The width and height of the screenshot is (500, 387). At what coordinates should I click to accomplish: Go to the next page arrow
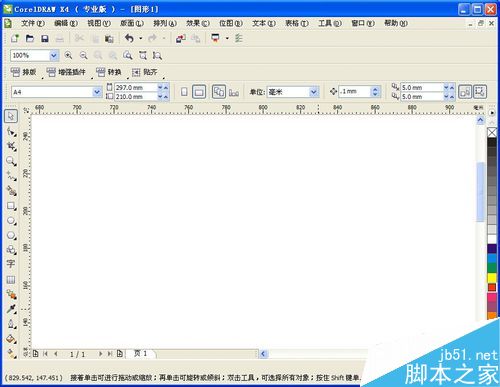(100, 354)
